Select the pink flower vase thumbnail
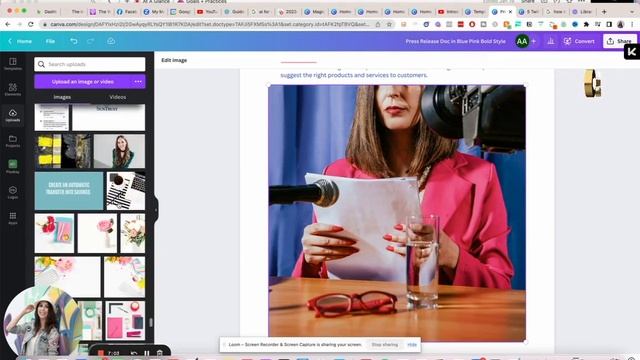Viewport: 640px width, 360px height. 97,233
